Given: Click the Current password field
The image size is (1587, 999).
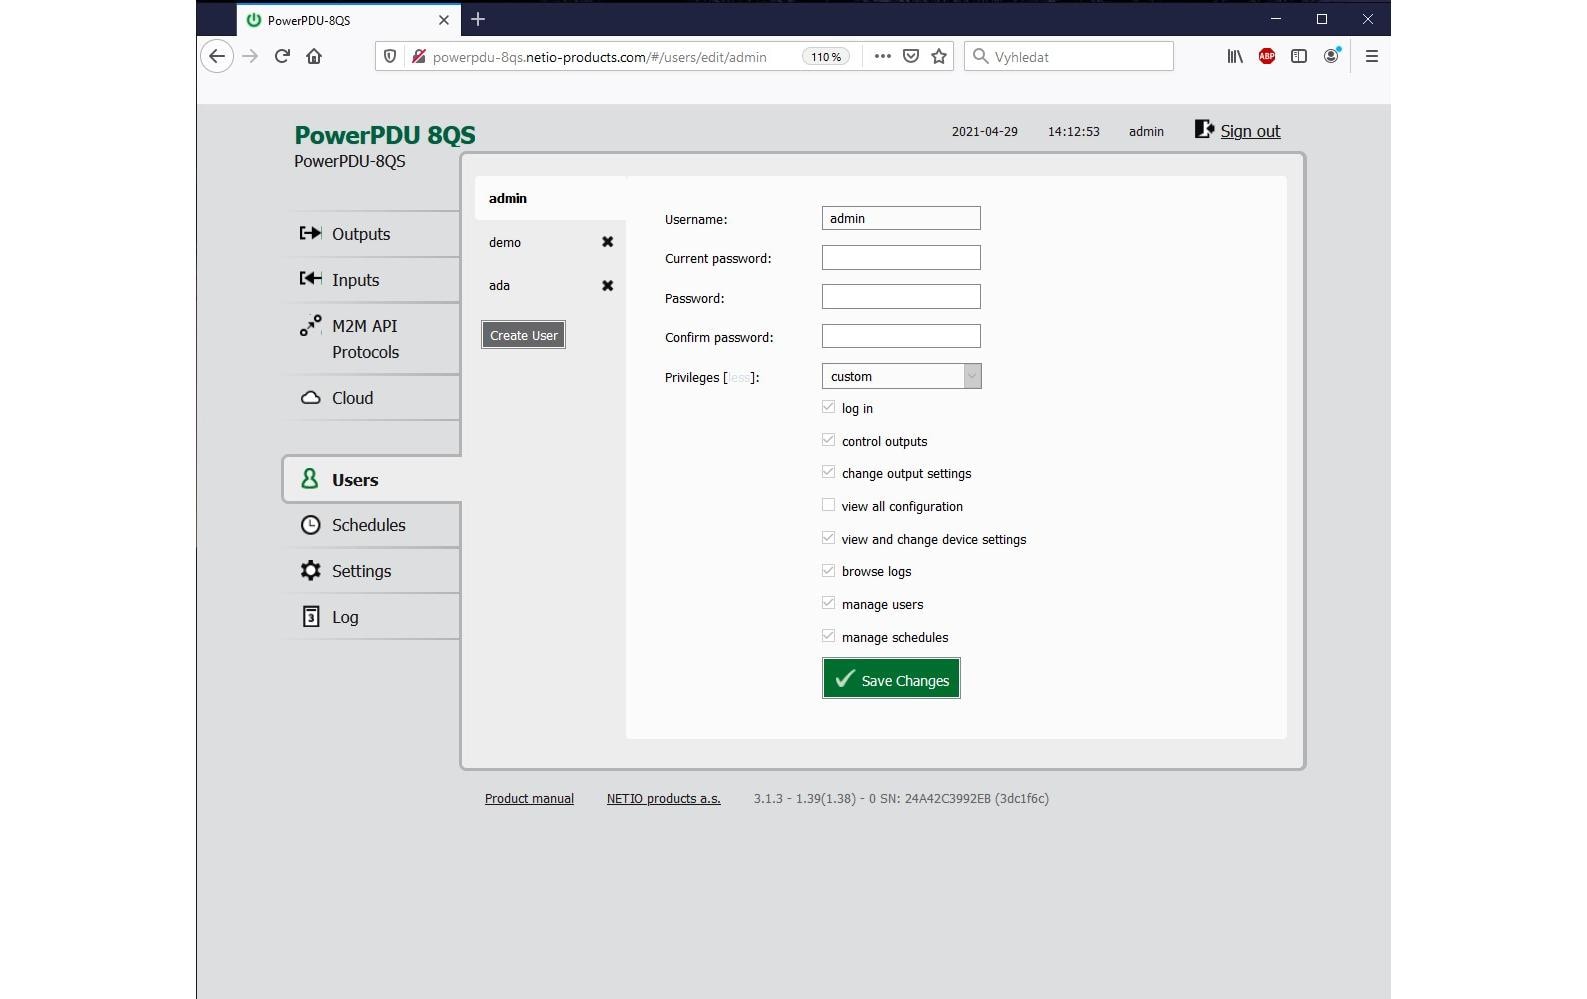Looking at the screenshot, I should click(x=901, y=258).
